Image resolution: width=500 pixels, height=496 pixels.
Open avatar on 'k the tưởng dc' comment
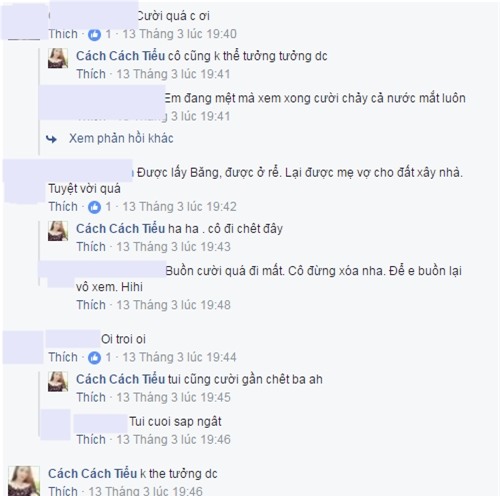[24, 481]
